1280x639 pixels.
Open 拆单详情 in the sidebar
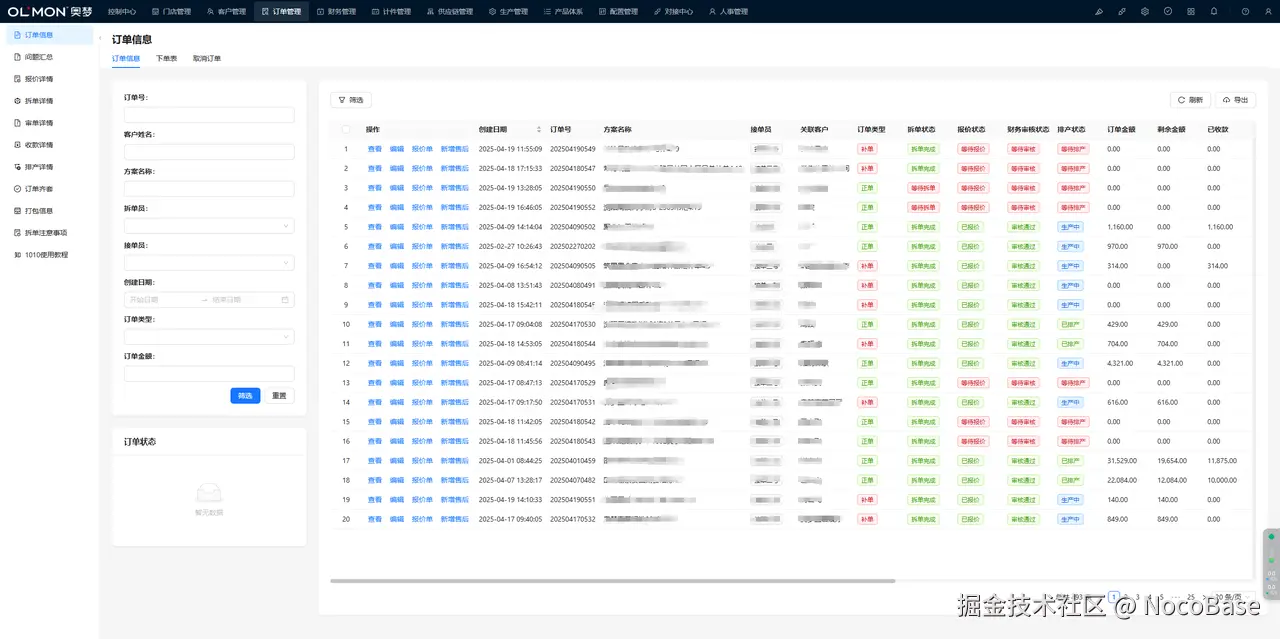tap(49, 101)
